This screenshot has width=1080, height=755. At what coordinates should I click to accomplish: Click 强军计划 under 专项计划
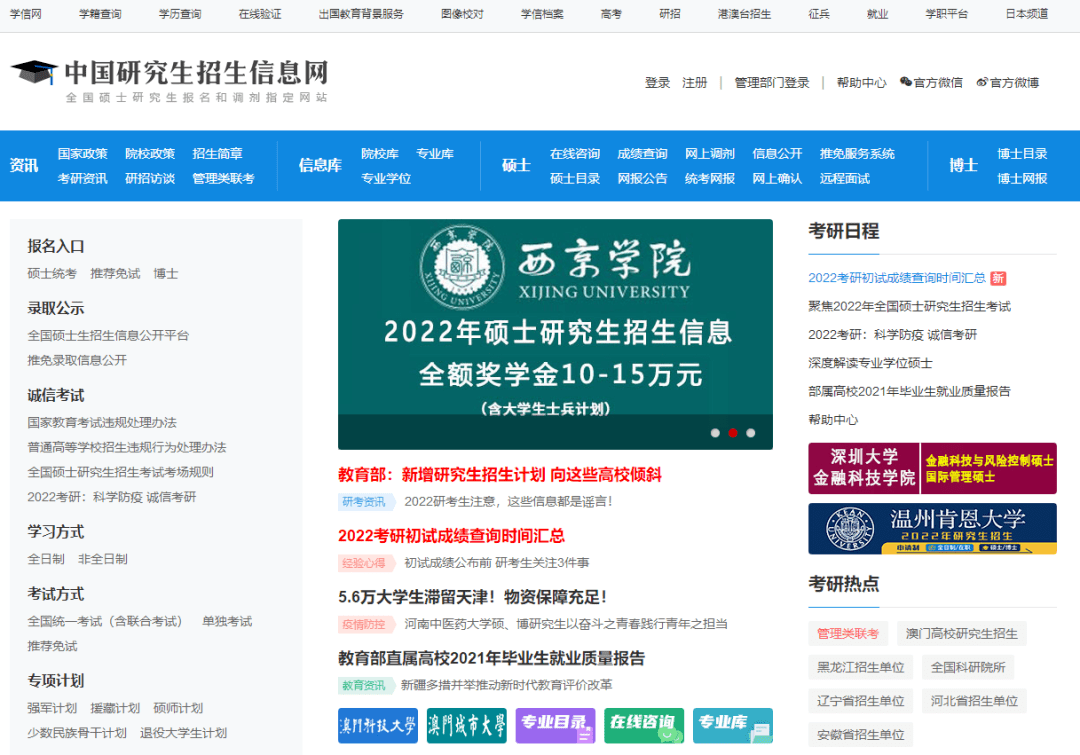tap(52, 708)
